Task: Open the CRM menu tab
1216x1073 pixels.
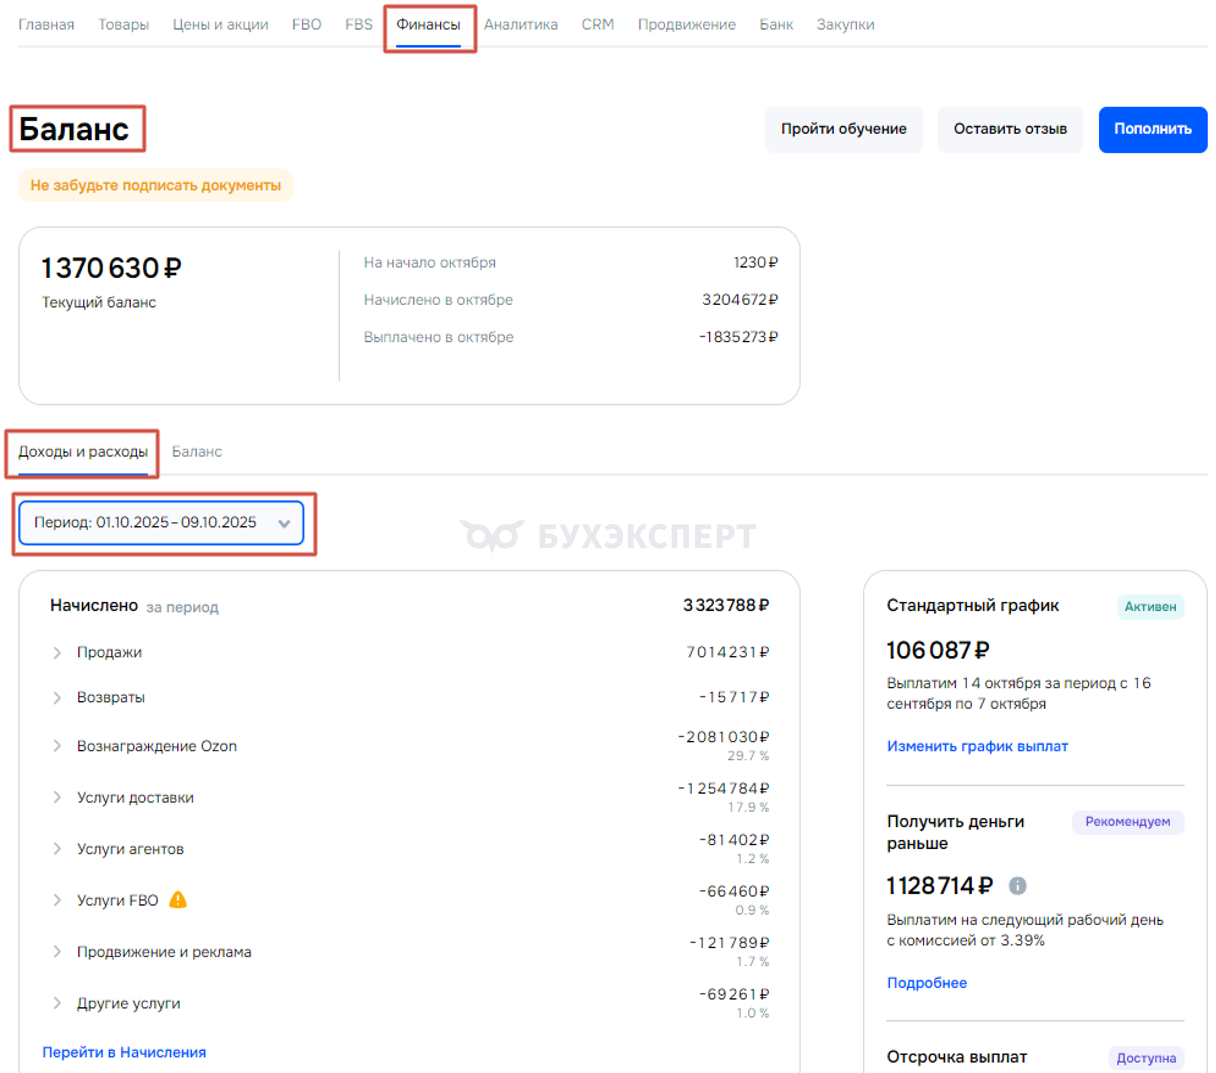Action: pos(598,24)
